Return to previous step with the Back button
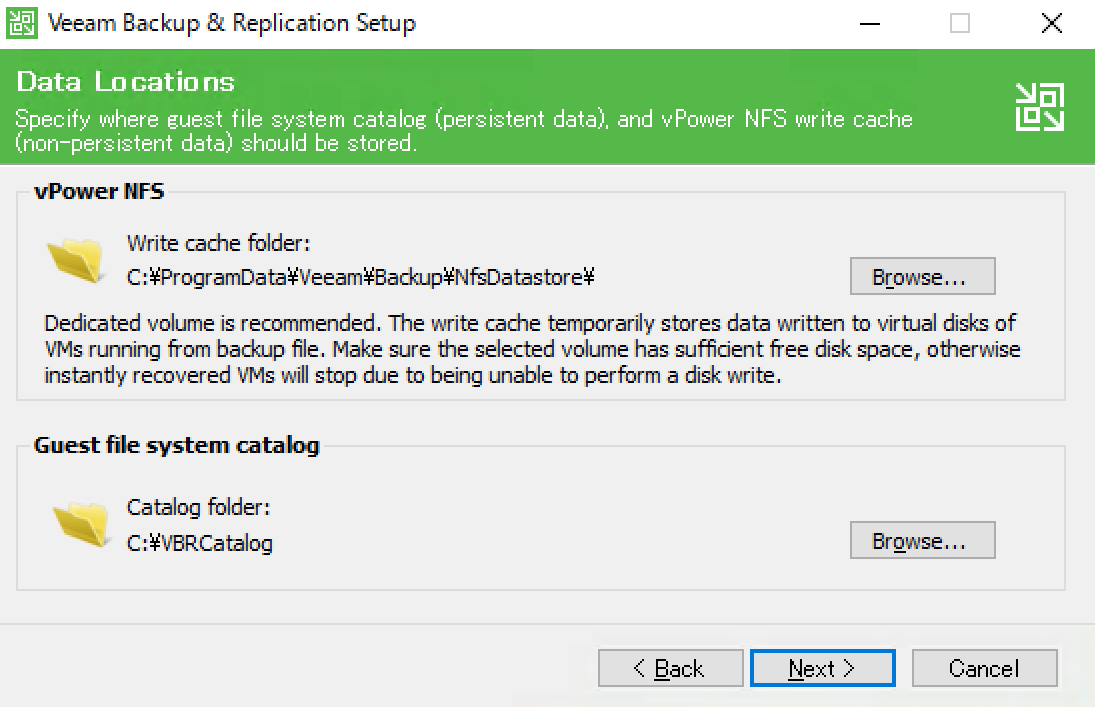The image size is (1095, 707). pos(670,668)
